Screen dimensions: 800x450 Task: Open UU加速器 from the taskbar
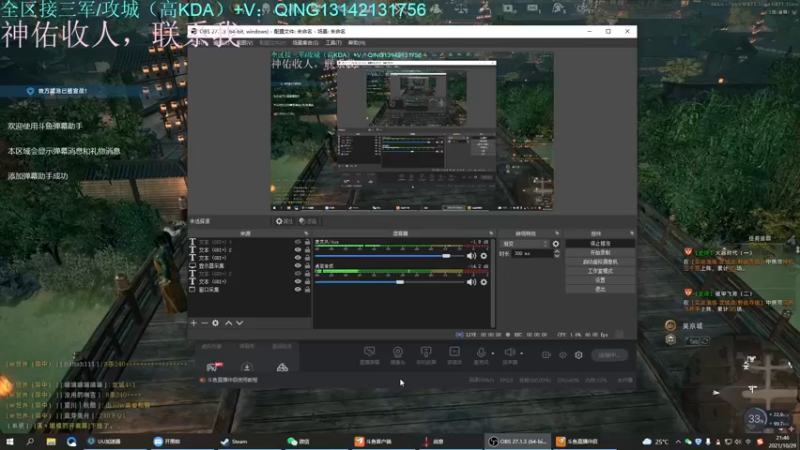(x=104, y=441)
